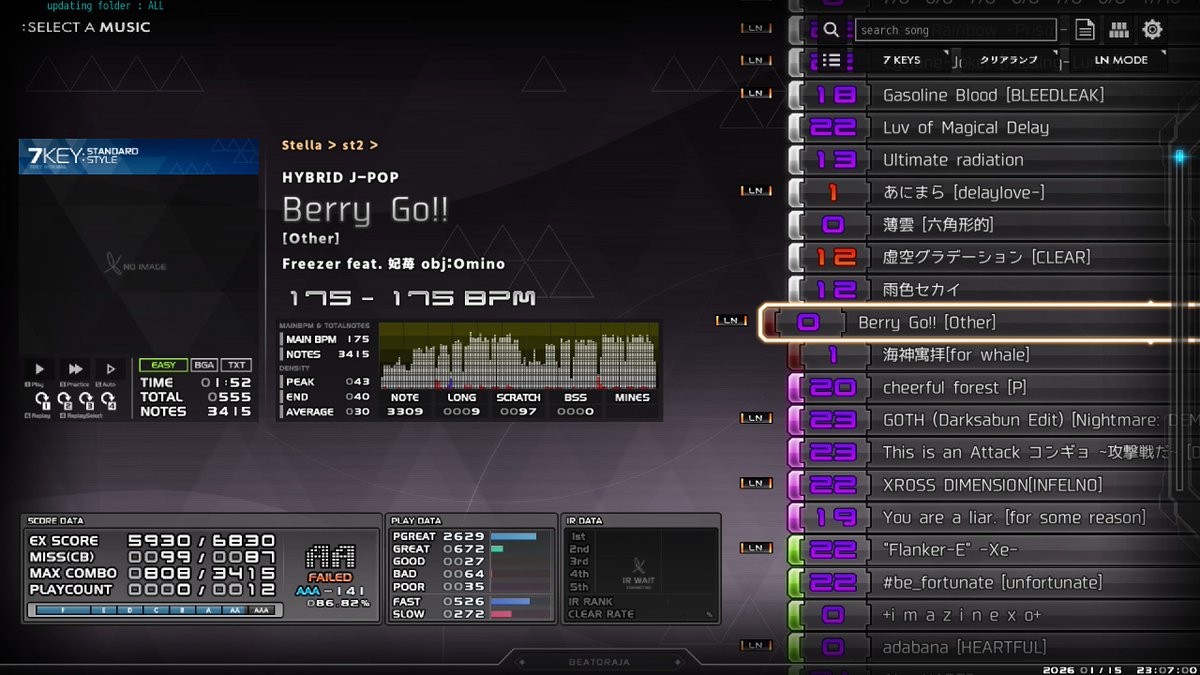
Task: Expand the クリアランプ sort dropdown
Action: 1009,60
